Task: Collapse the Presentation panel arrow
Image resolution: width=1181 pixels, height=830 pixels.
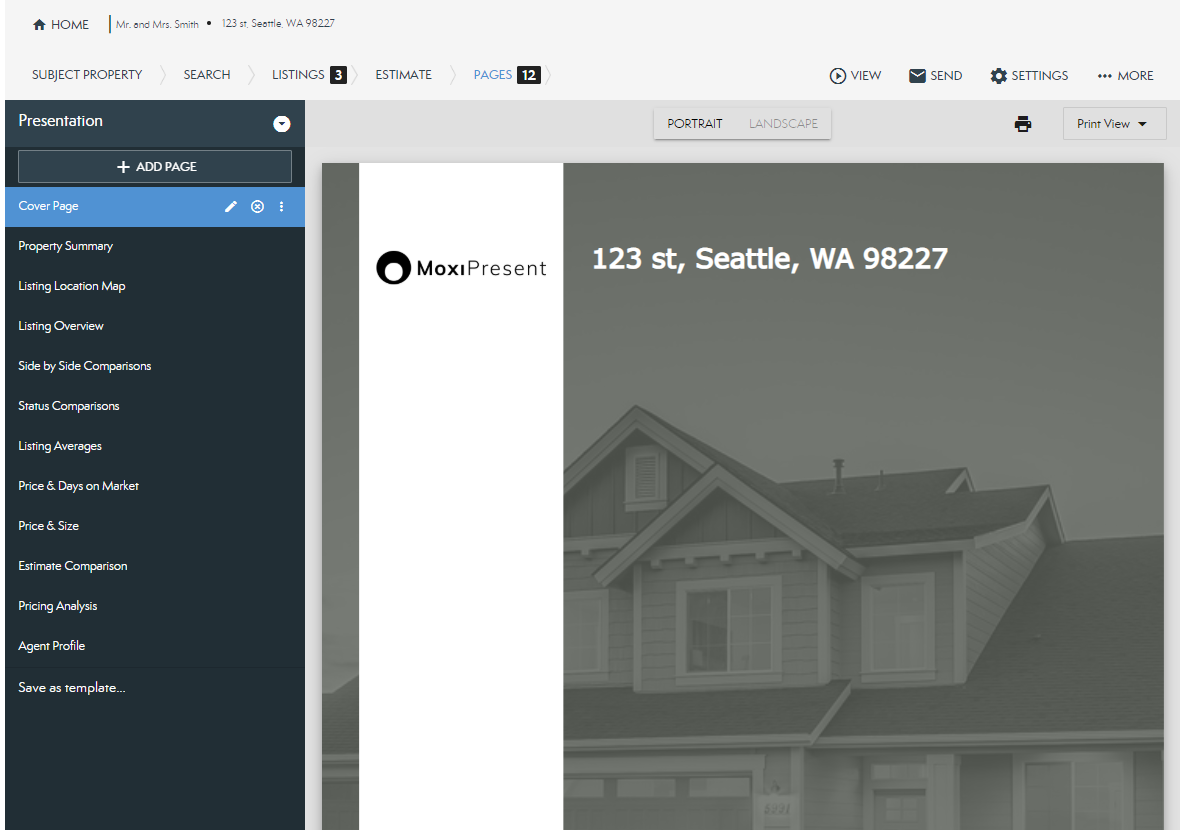Action: click(x=282, y=124)
